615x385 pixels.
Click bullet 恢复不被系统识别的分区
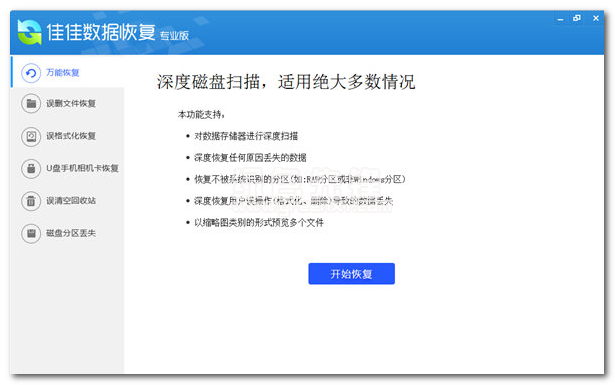pos(300,179)
